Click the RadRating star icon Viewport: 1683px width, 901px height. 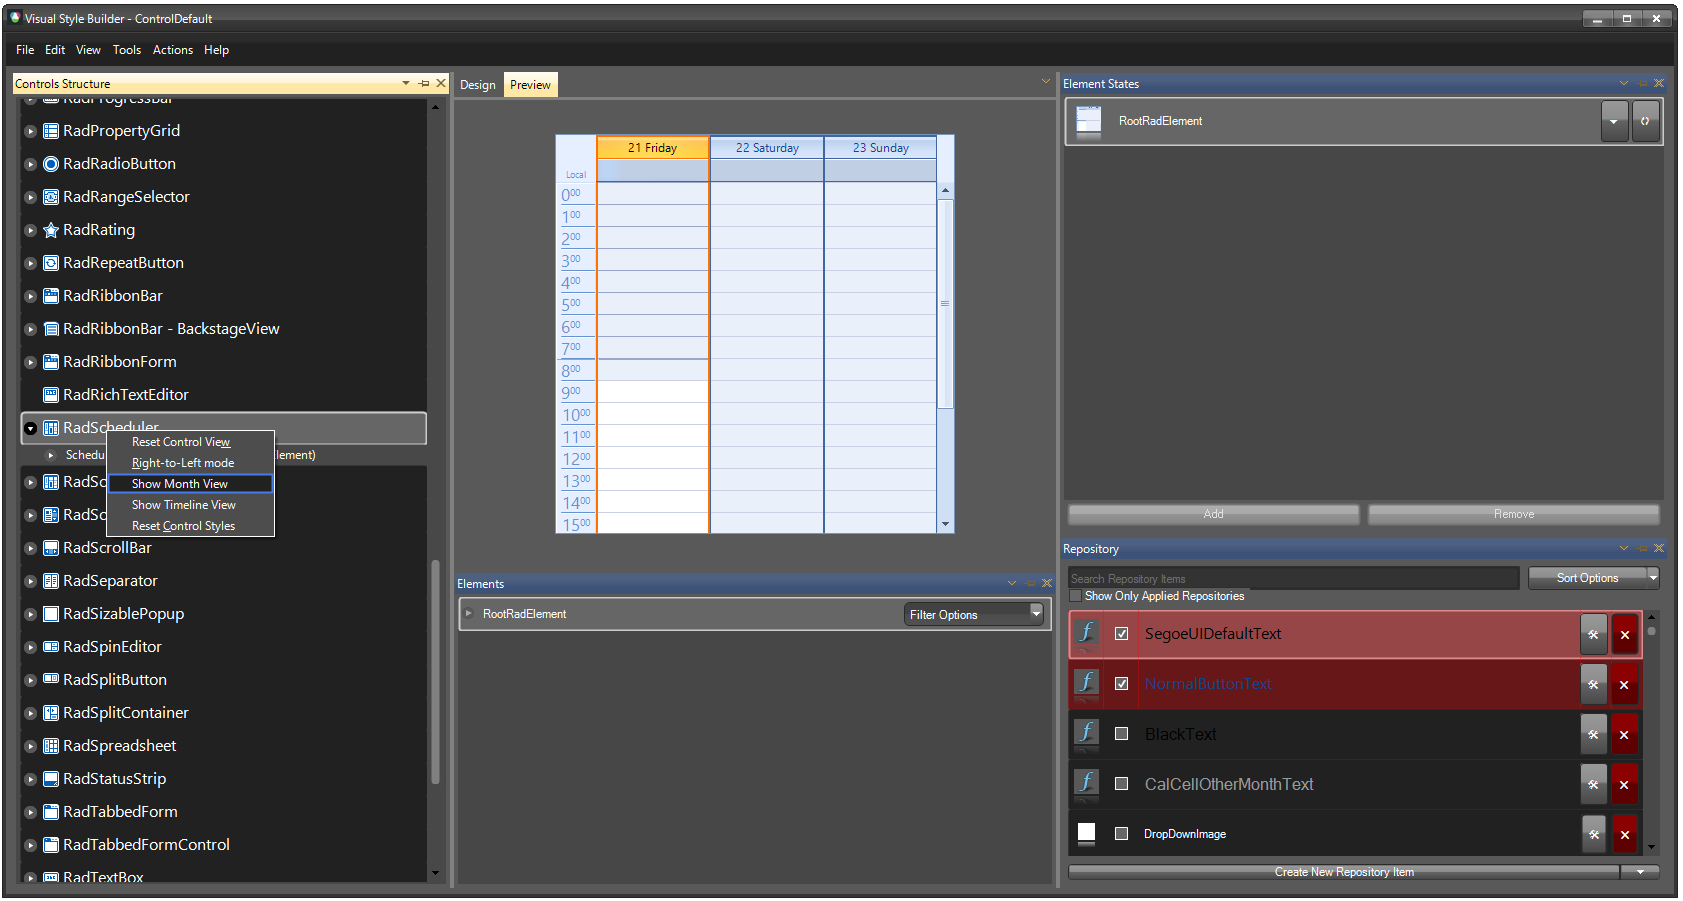tap(51, 230)
